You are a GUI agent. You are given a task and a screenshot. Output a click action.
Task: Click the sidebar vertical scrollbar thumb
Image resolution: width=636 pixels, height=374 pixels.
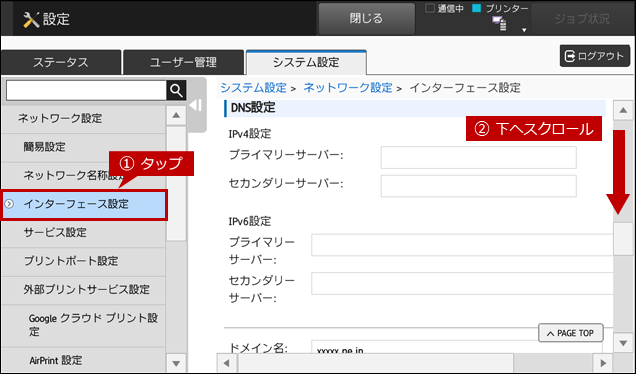(176, 184)
